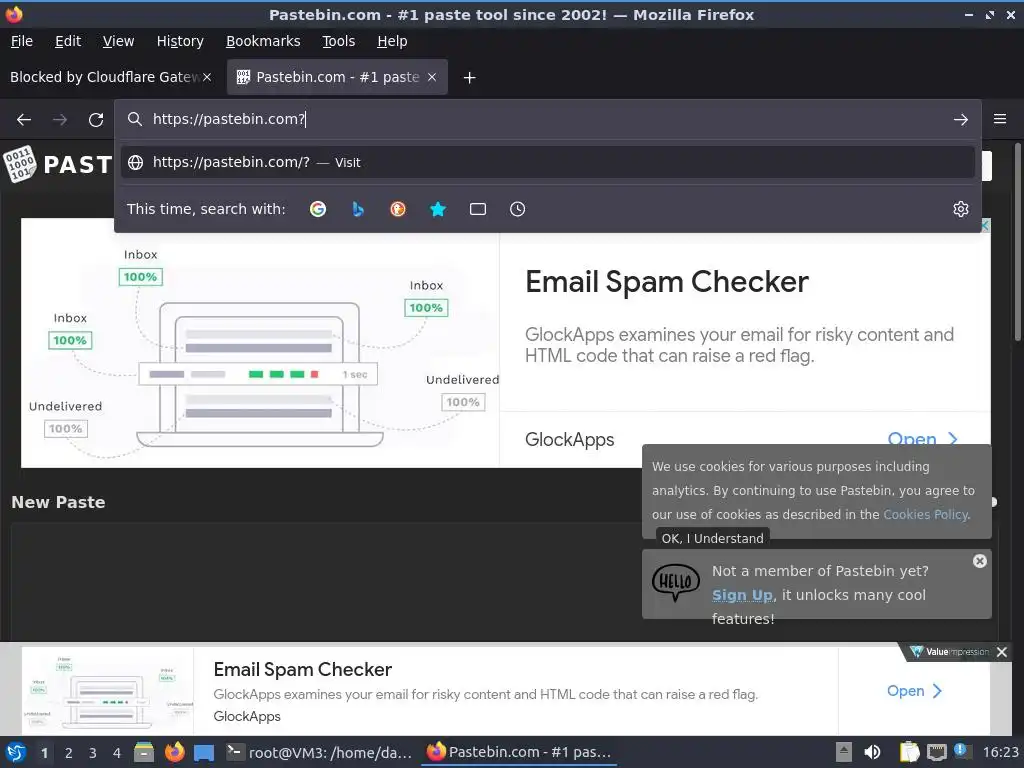Search in History clock icon
The height and width of the screenshot is (768, 1024).
pyautogui.click(x=517, y=209)
